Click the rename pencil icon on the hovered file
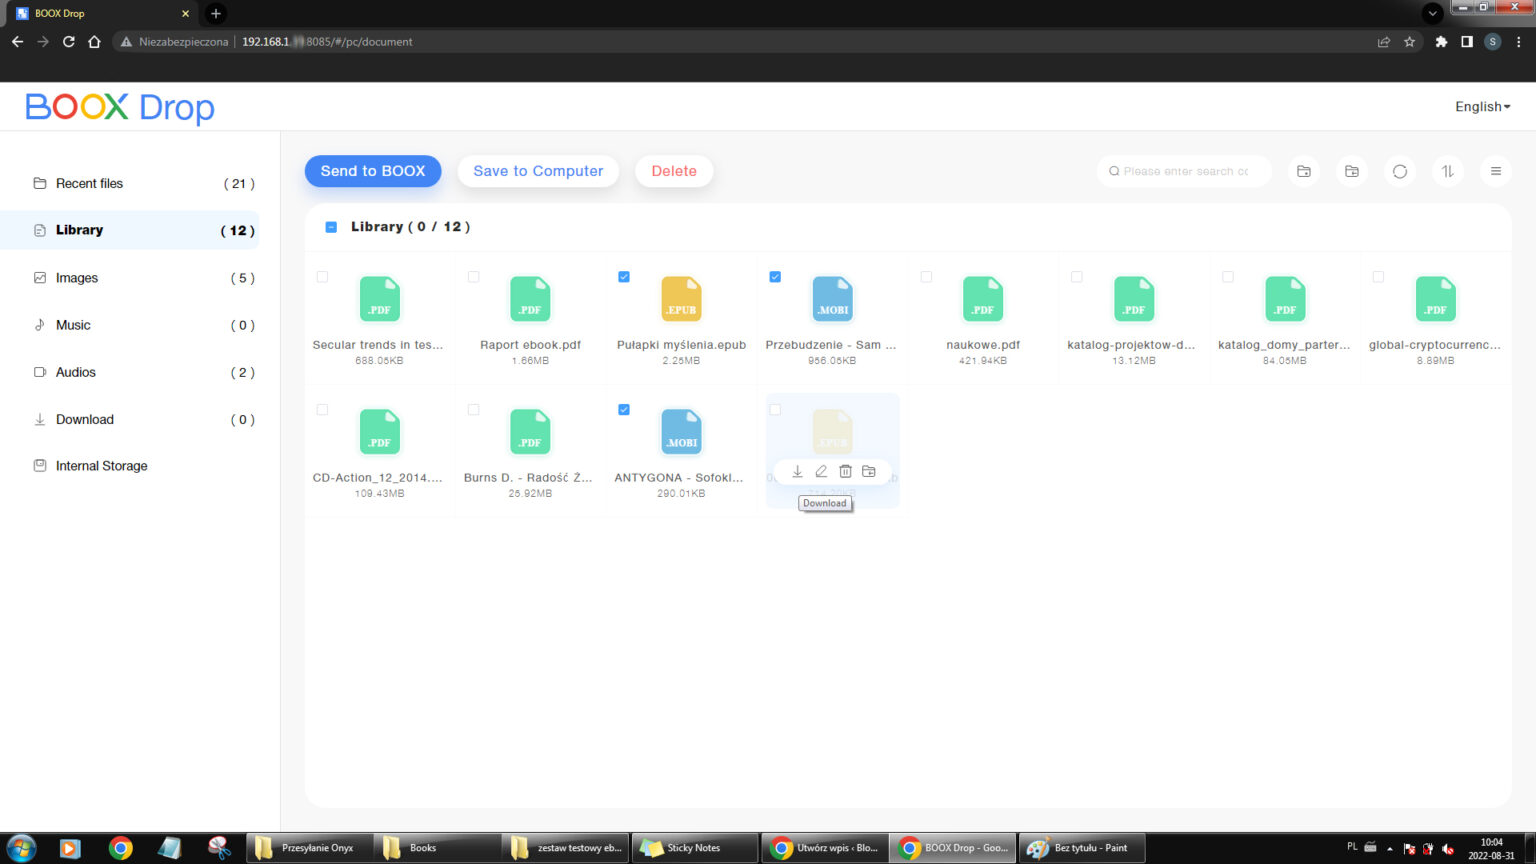Screen dimensions: 1536x864 tap(821, 471)
